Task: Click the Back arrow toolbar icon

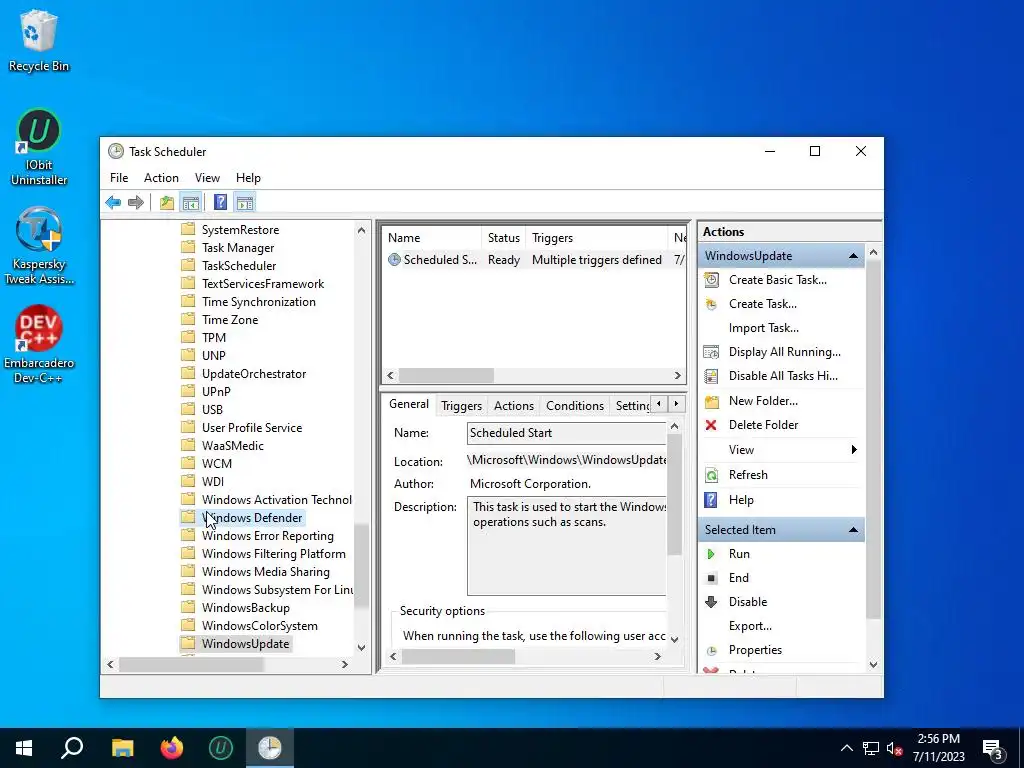Action: pos(113,202)
